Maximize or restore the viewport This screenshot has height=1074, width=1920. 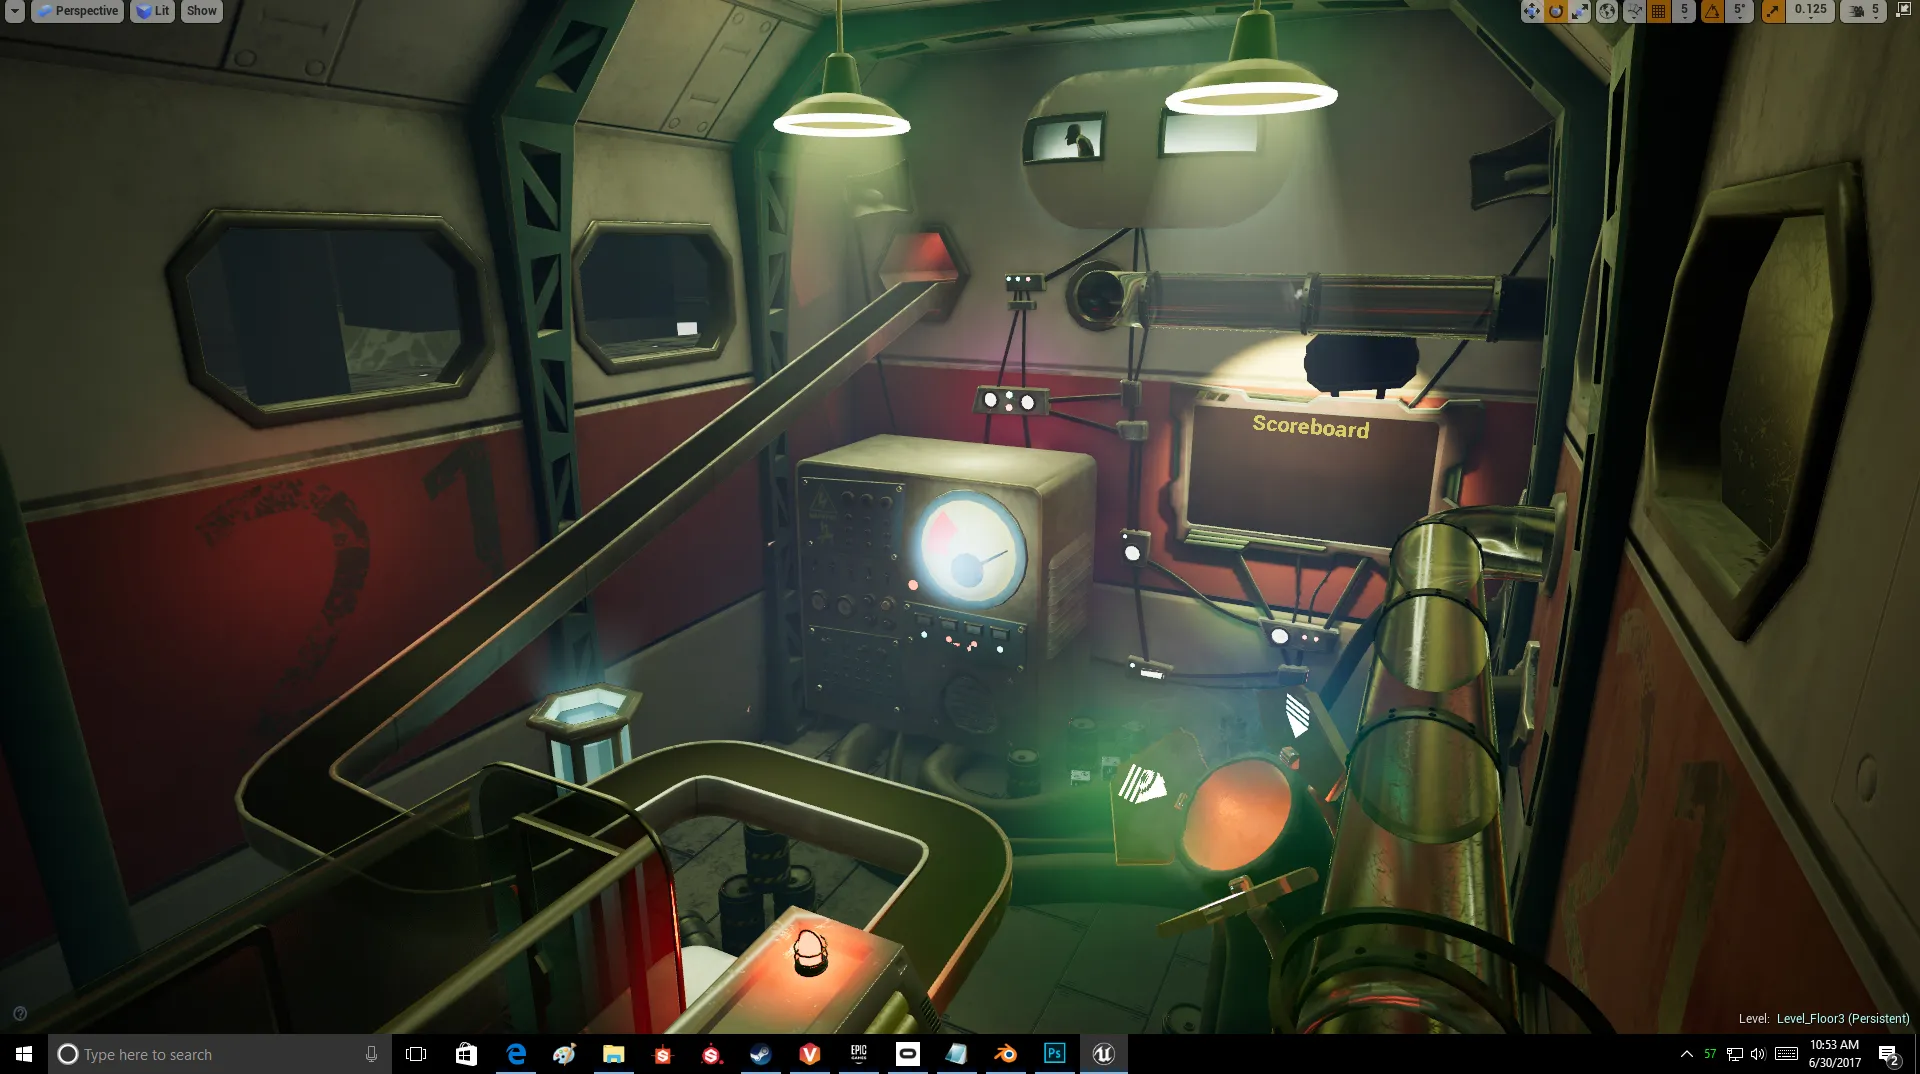click(1903, 11)
